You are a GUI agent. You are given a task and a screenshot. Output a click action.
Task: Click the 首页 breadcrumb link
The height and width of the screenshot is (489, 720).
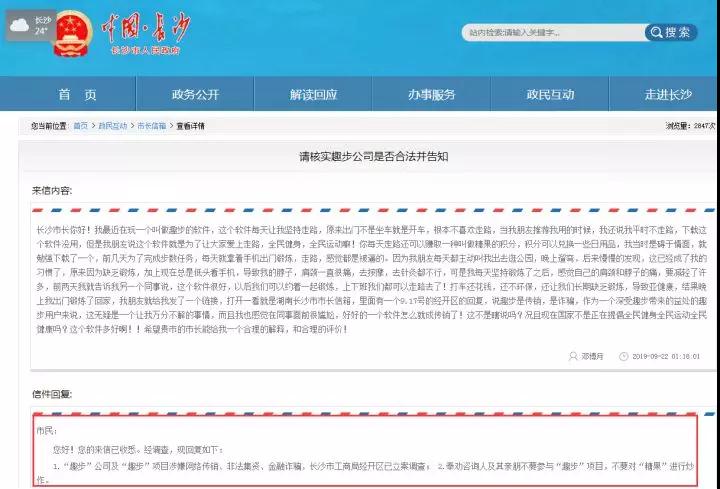(80, 126)
